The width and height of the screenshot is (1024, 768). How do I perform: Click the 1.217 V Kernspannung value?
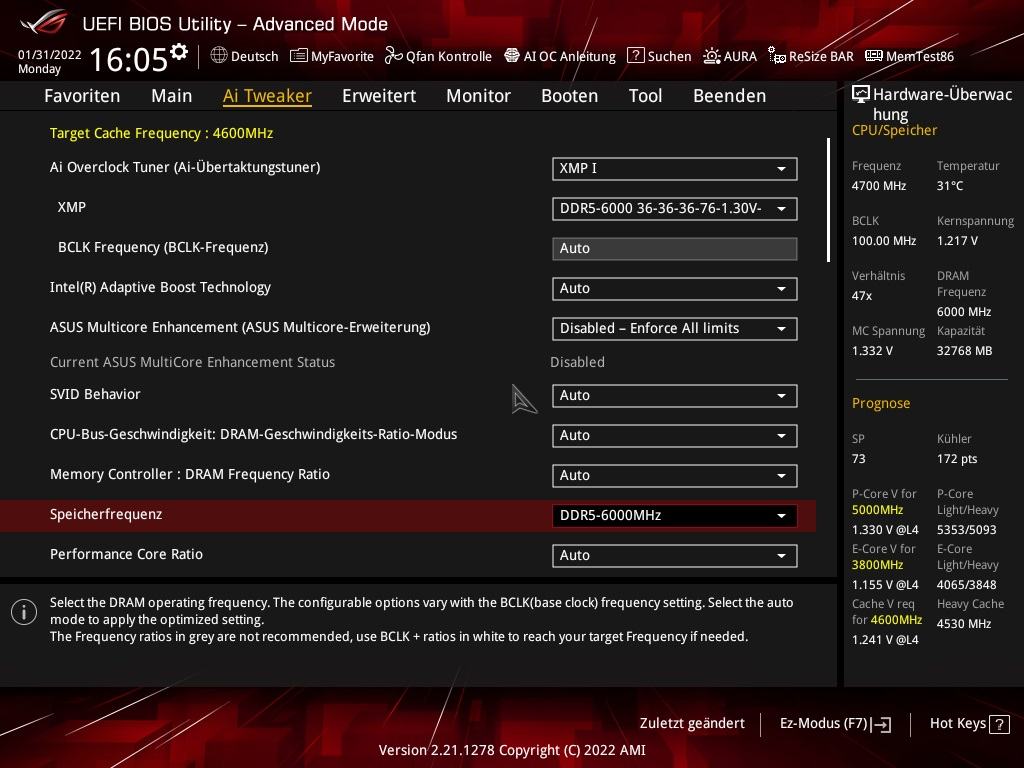coord(957,241)
